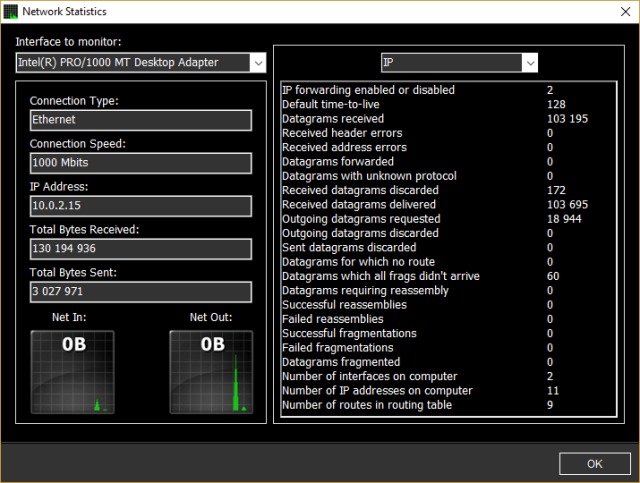Select the Connection Speed 1000 Mbits field
Viewport: 640px width, 483px height.
click(x=140, y=163)
